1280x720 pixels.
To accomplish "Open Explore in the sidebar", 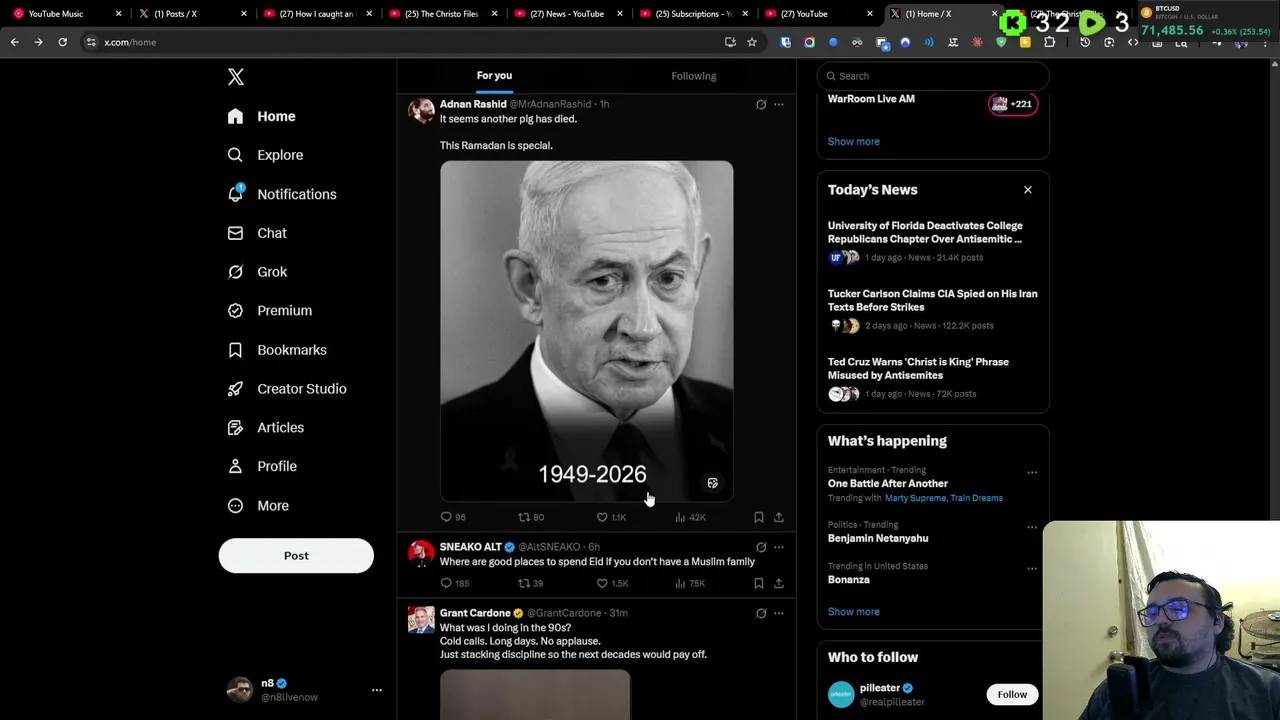I will click(265, 155).
